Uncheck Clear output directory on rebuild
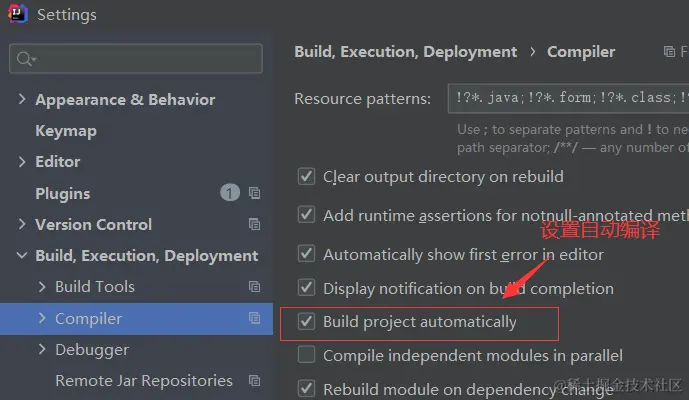The height and width of the screenshot is (400, 689). [x=307, y=177]
